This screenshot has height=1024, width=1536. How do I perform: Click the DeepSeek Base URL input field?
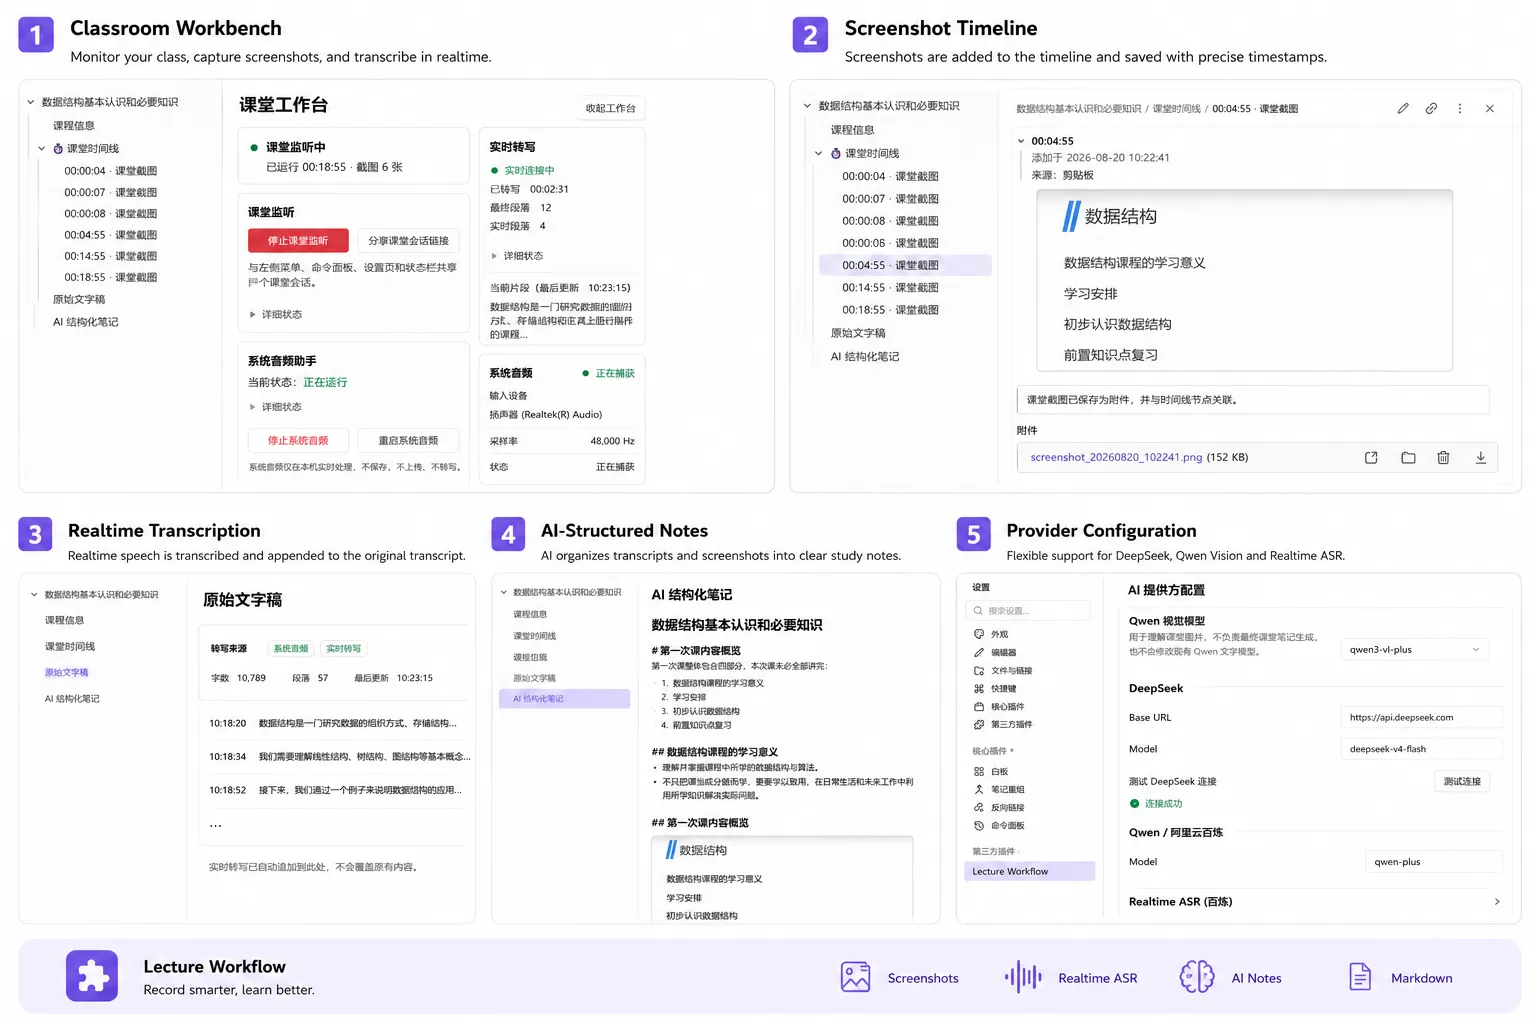[x=1421, y=717]
